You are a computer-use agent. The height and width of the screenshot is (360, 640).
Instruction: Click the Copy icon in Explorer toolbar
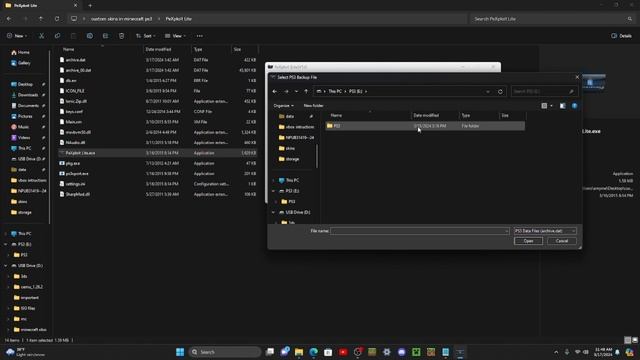[57, 36]
